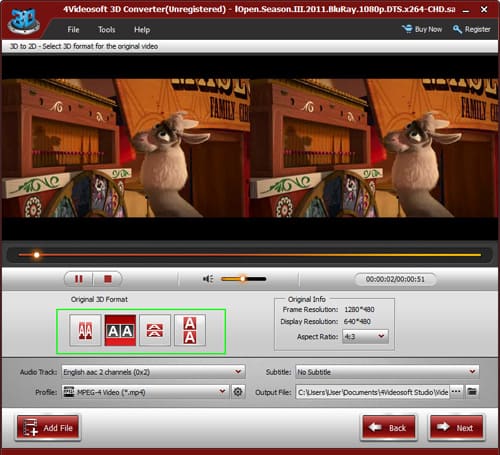This screenshot has height=455, width=500.
Task: Minimize the converter window
Action: click(x=466, y=10)
